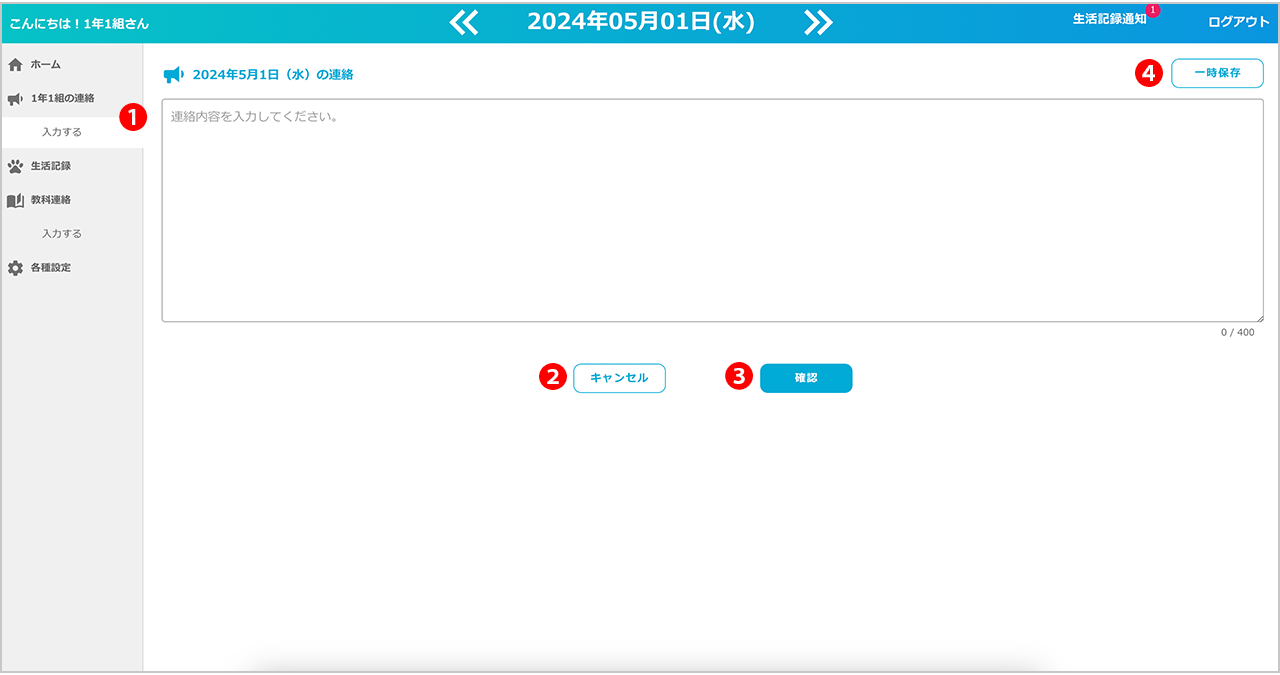This screenshot has width=1280, height=675.
Task: Select 入力する under 1年1組の連絡
Action: click(62, 132)
